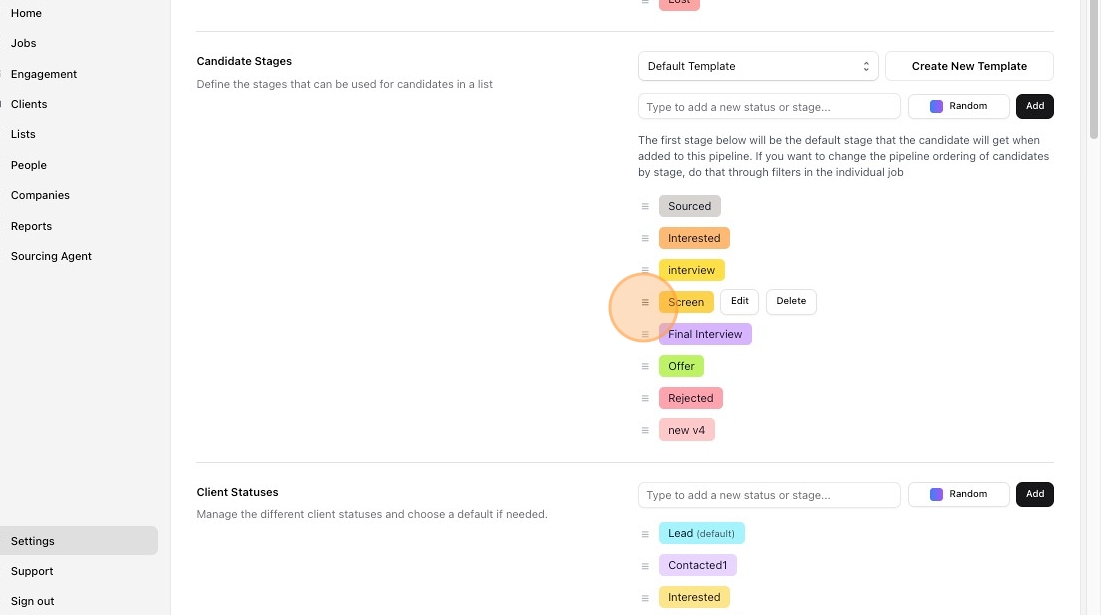The width and height of the screenshot is (1101, 615).
Task: Click Create New Template button
Action: click(969, 66)
